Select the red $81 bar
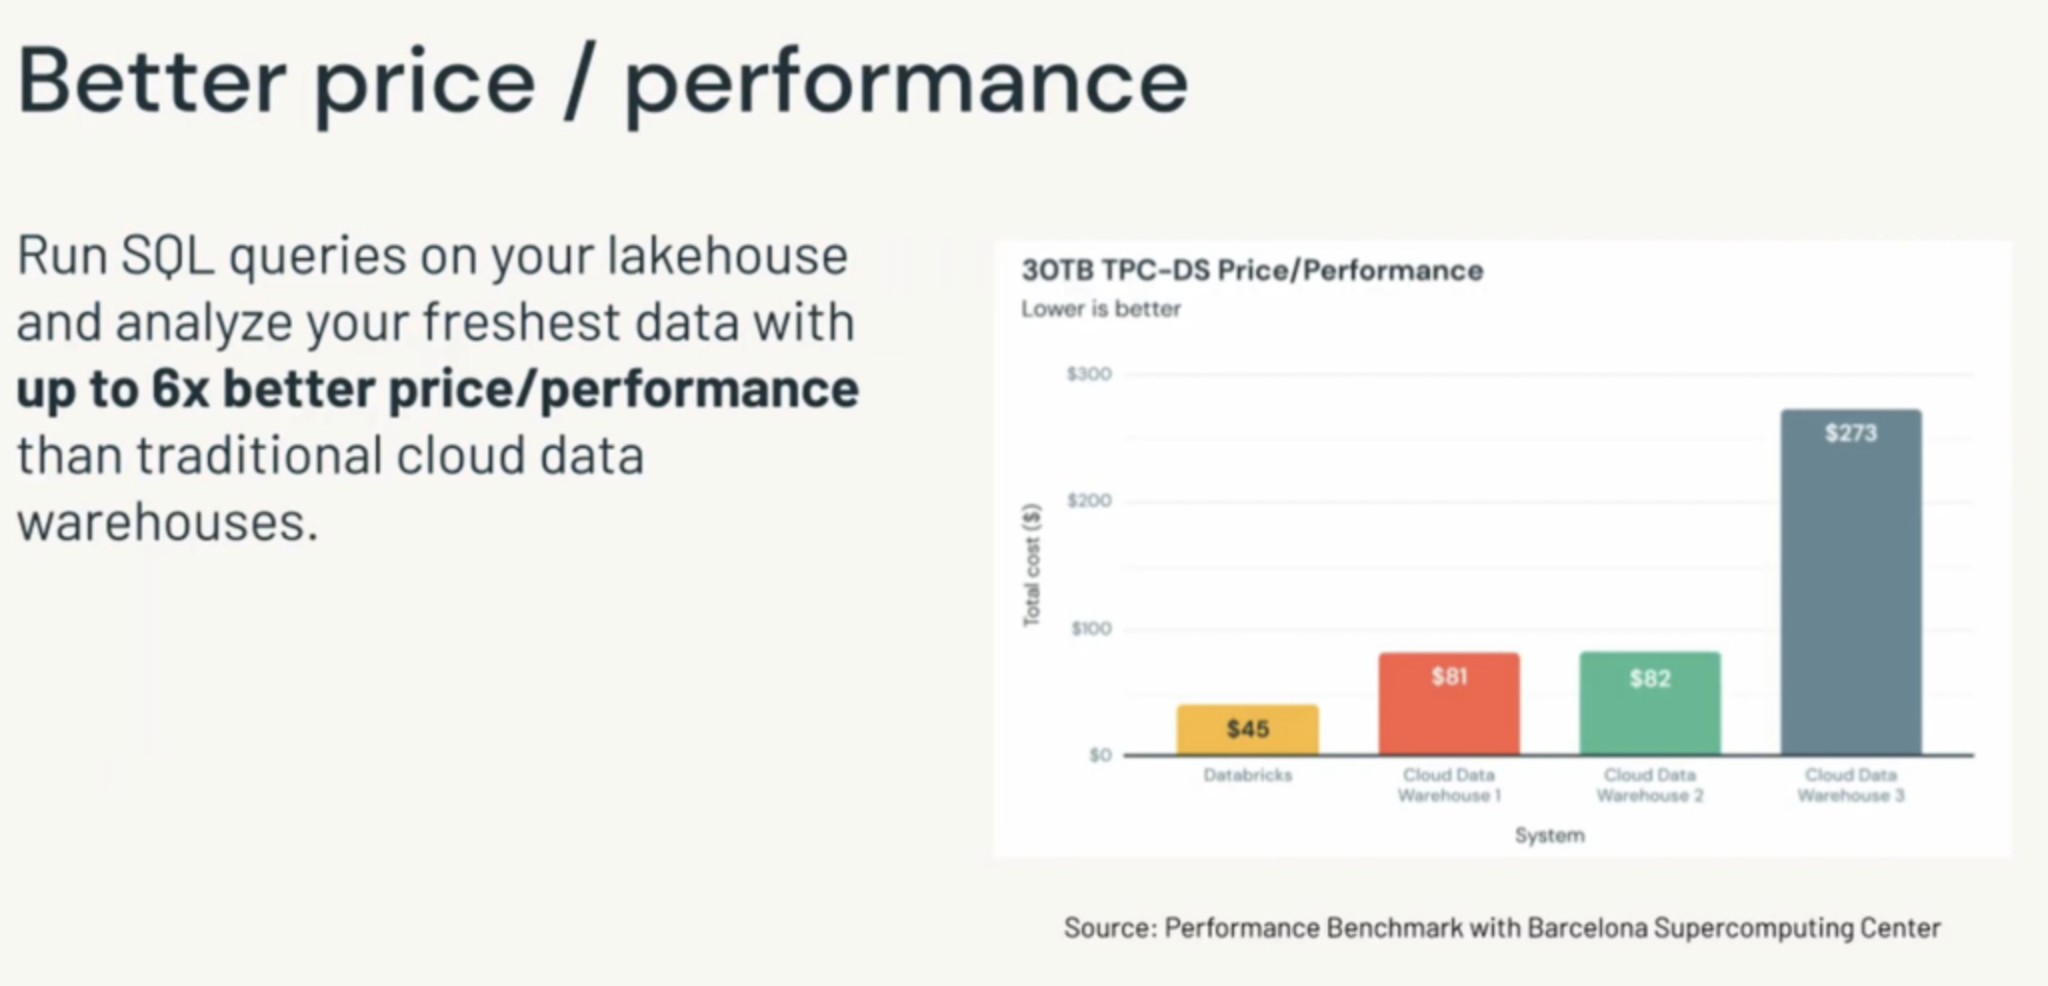Image resolution: width=2048 pixels, height=986 pixels. click(x=1448, y=703)
